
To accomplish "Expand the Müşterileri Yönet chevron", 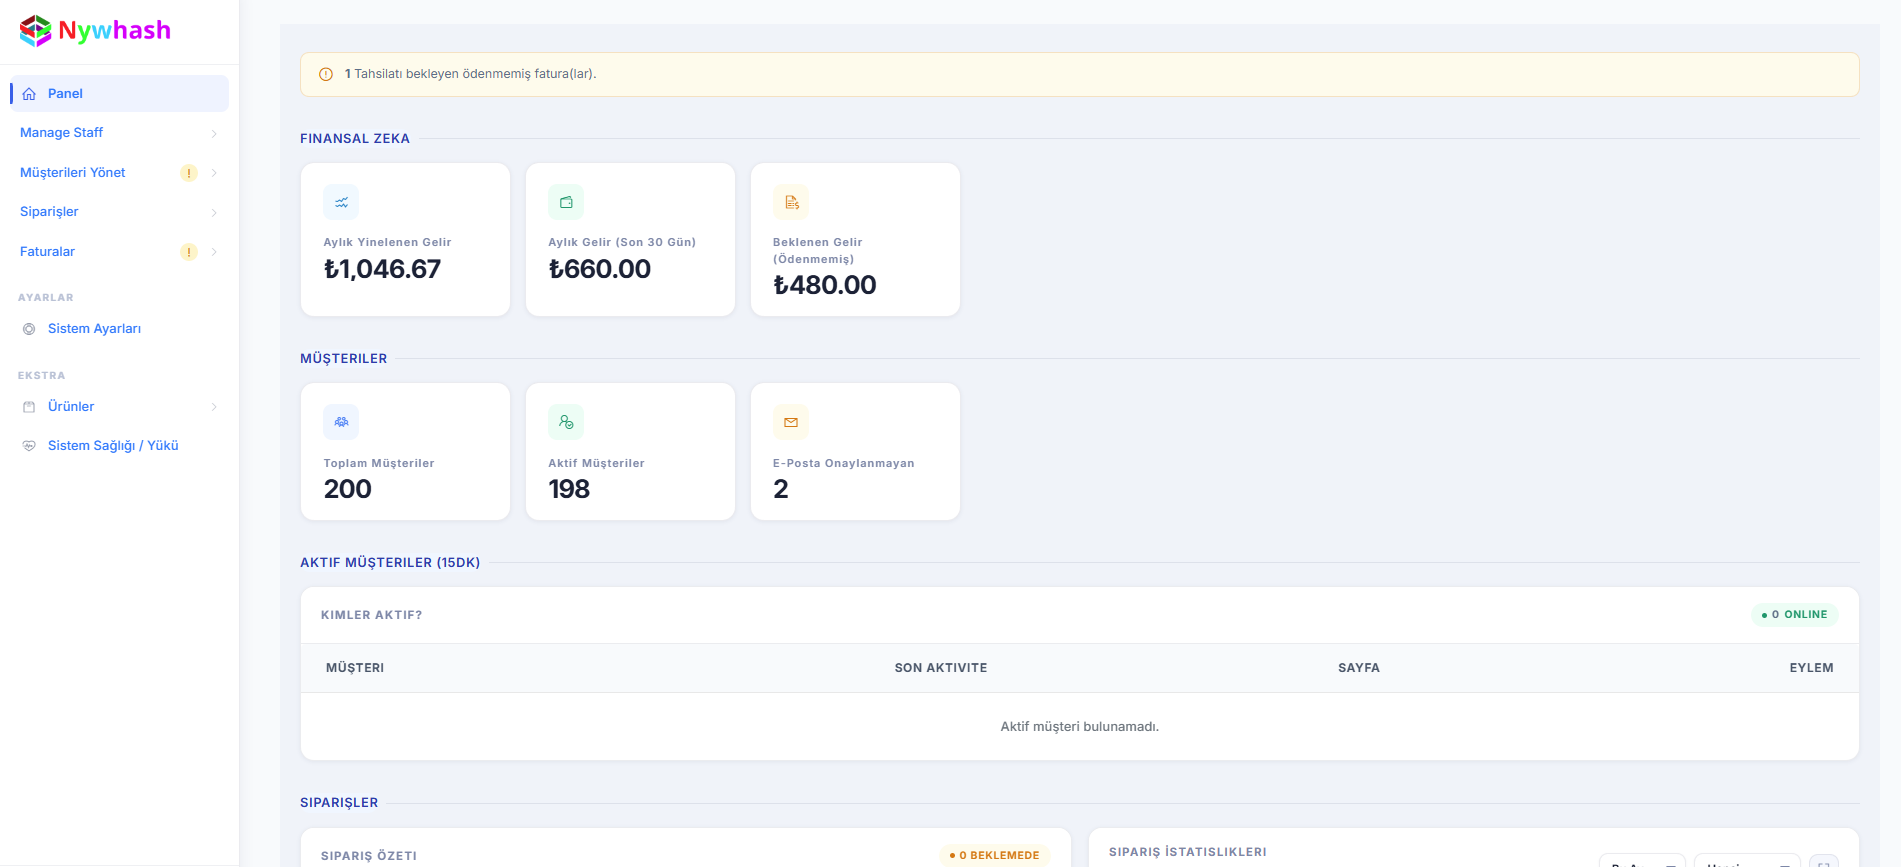I will [214, 173].
